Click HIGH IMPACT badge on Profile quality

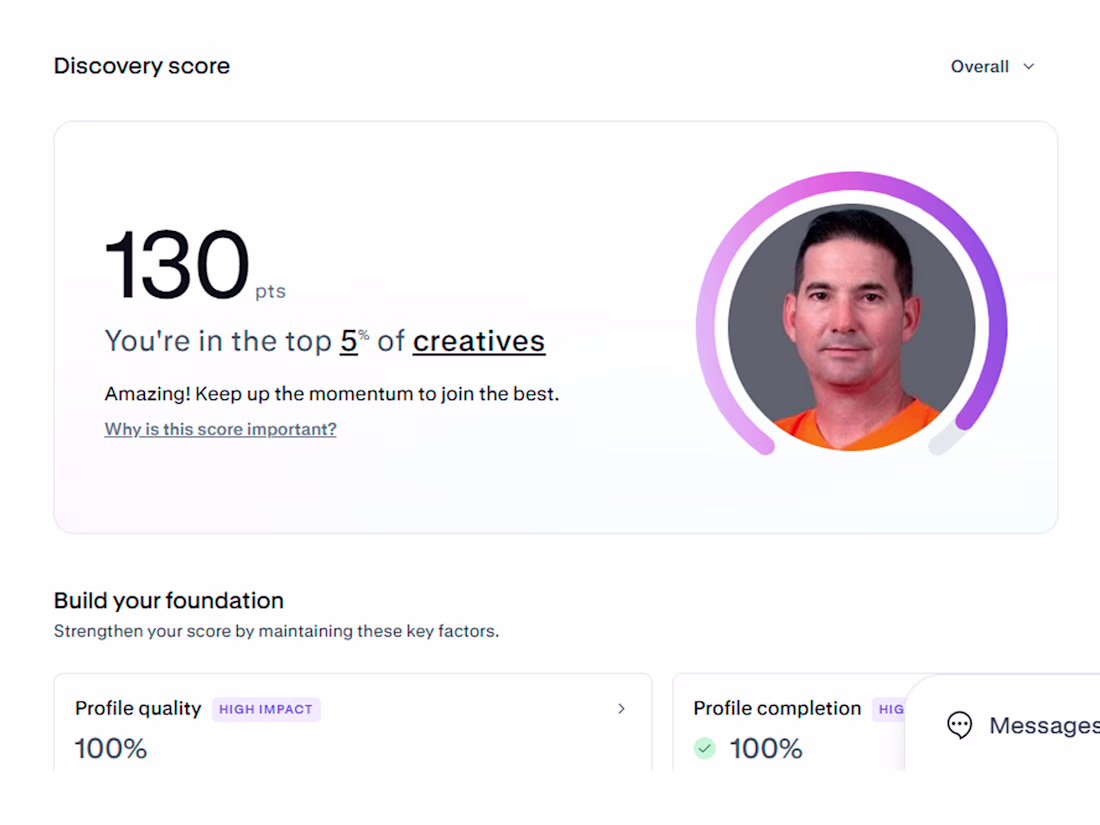[x=266, y=709]
